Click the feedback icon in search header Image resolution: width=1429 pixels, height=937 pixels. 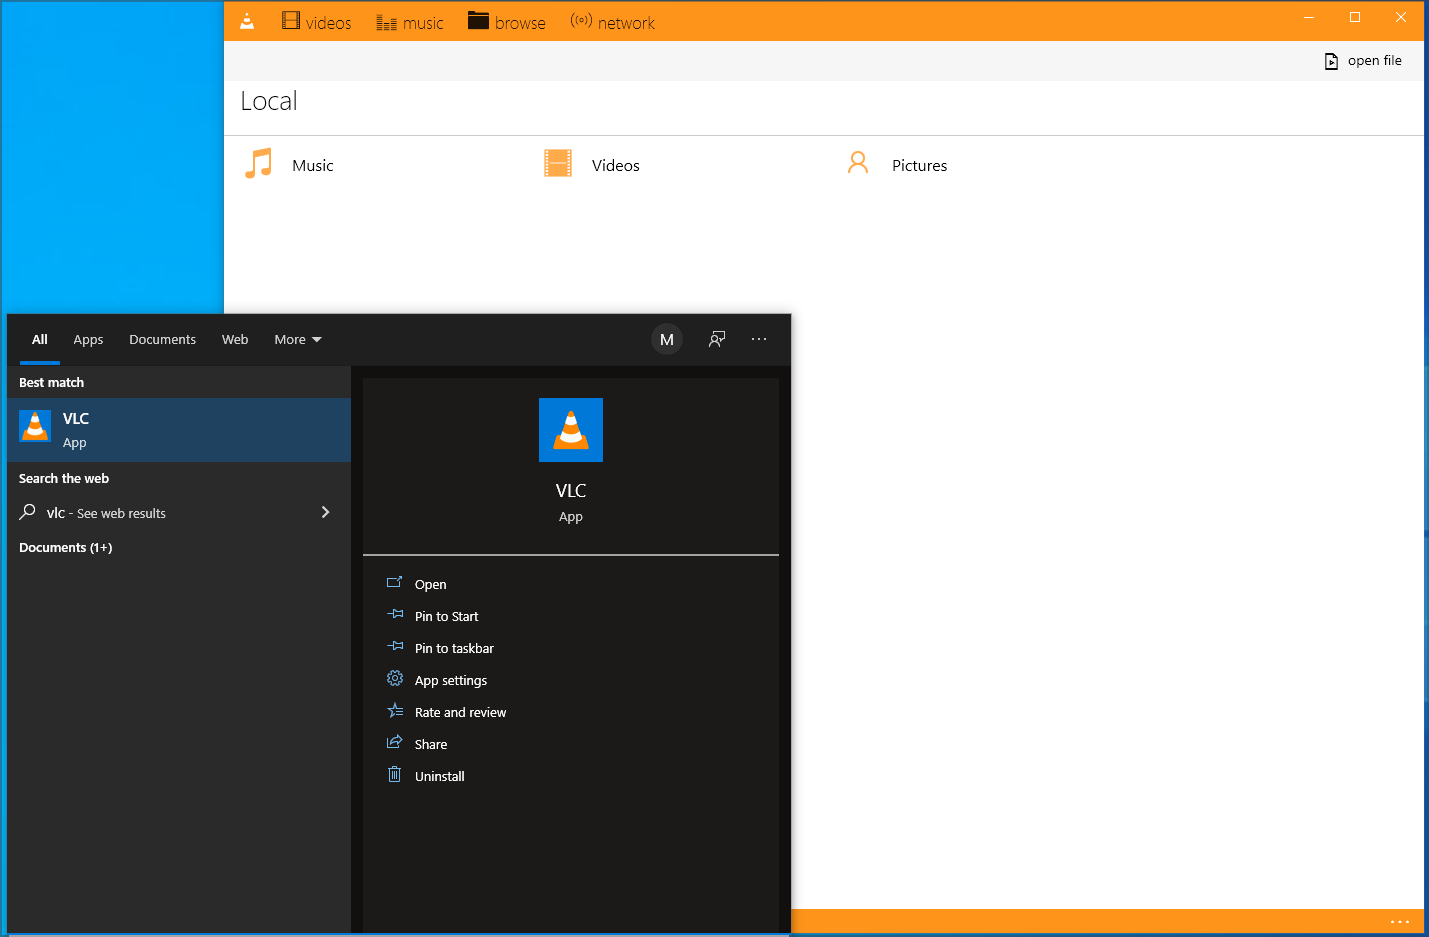[x=717, y=340]
